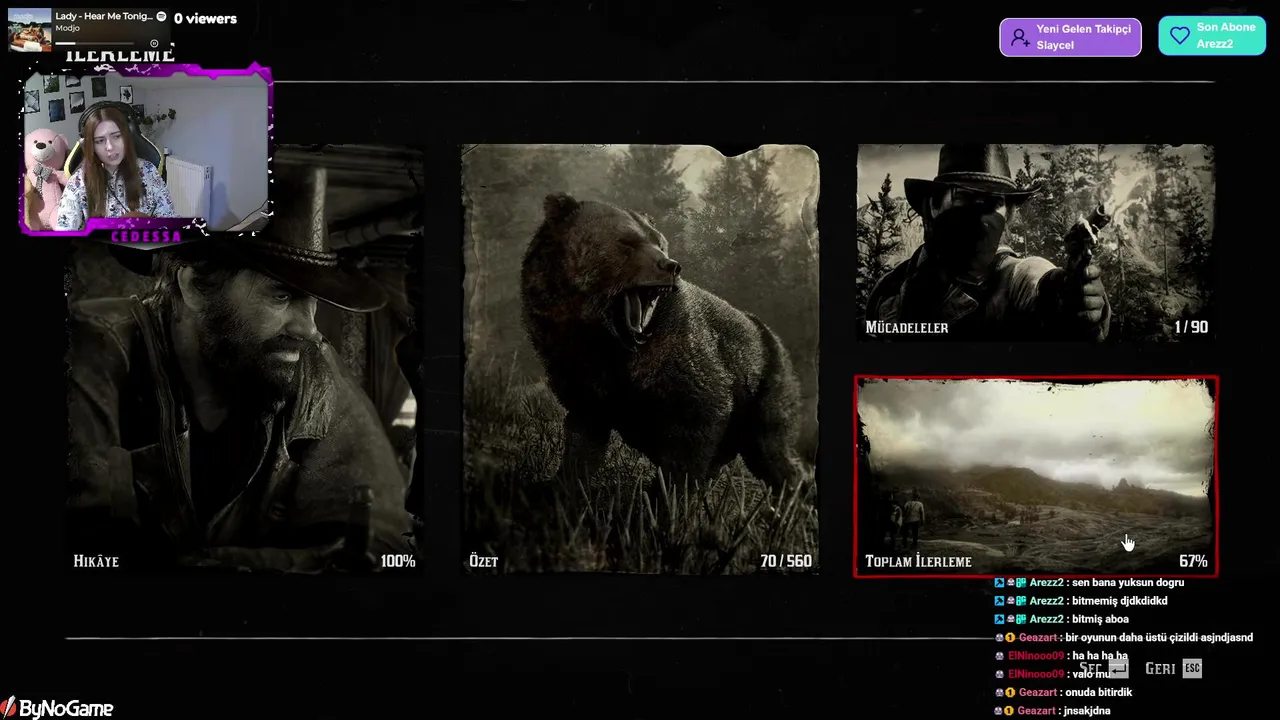Click the Geri back label
1280x720 pixels.
1160,668
